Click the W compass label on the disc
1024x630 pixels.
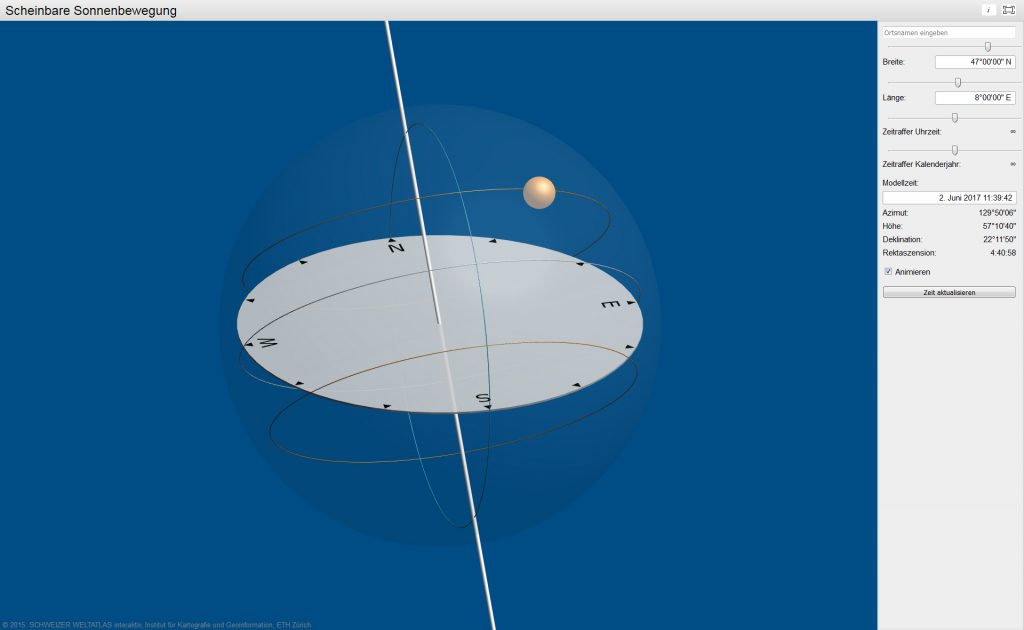coord(267,344)
